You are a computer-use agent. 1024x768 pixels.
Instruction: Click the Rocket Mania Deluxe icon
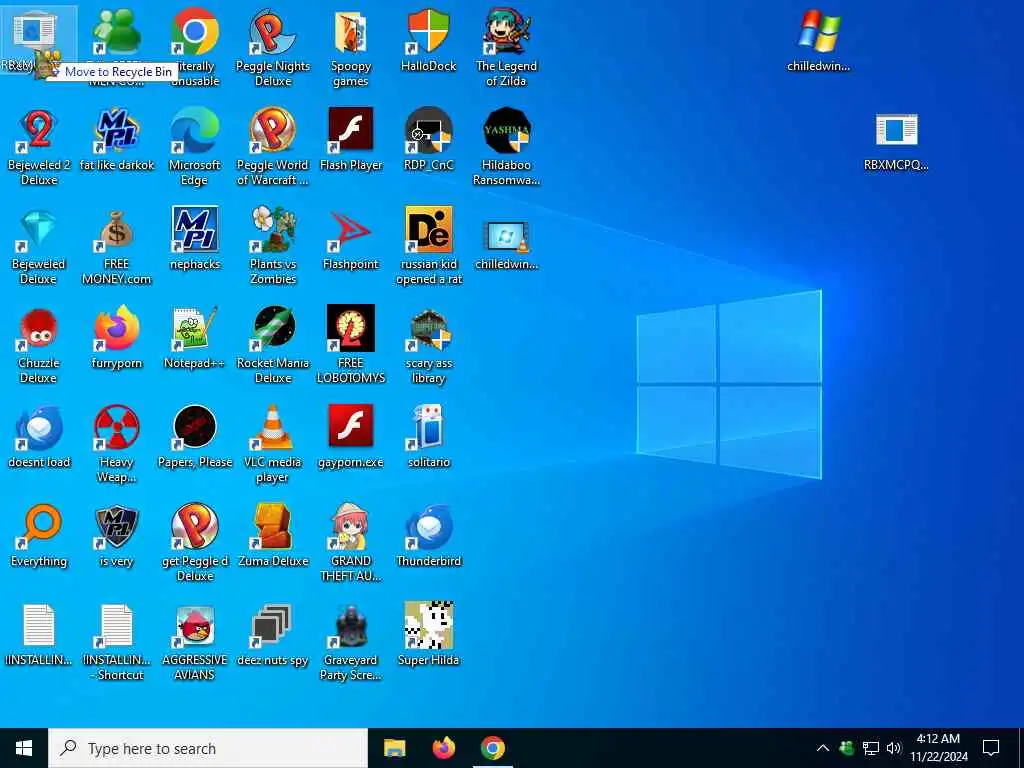pyautogui.click(x=273, y=328)
